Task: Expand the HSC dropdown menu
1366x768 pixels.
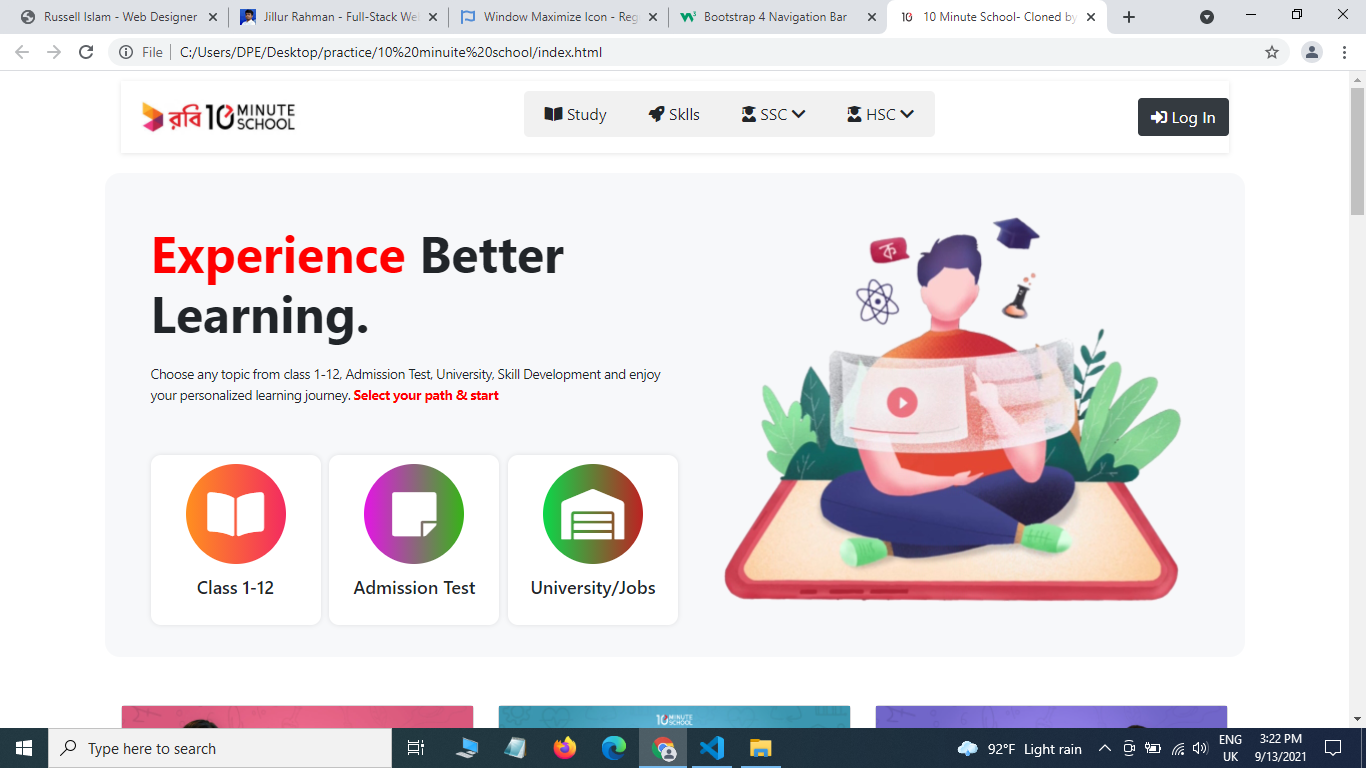Action: tap(880, 115)
